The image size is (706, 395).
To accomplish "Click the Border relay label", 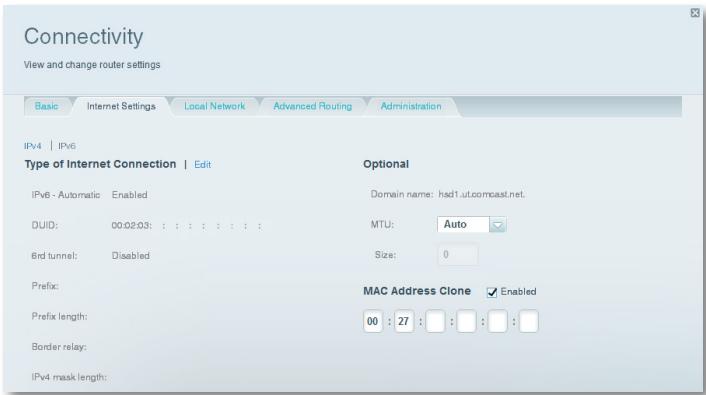I will (59, 347).
